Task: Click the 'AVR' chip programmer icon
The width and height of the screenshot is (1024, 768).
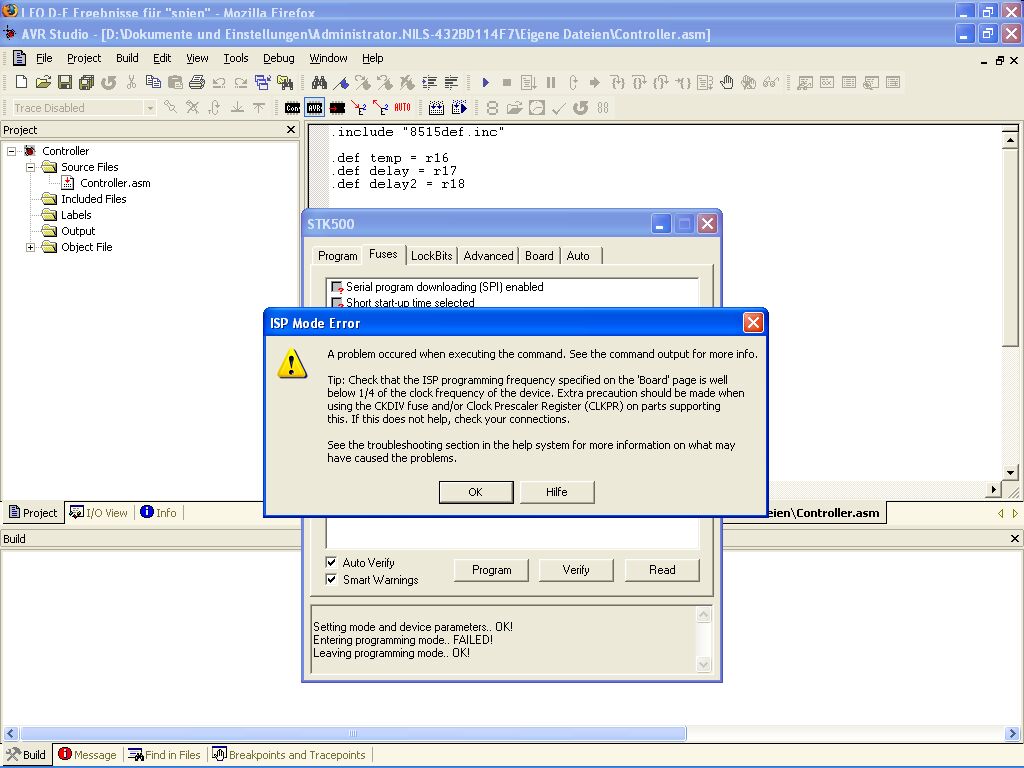Action: [314, 108]
